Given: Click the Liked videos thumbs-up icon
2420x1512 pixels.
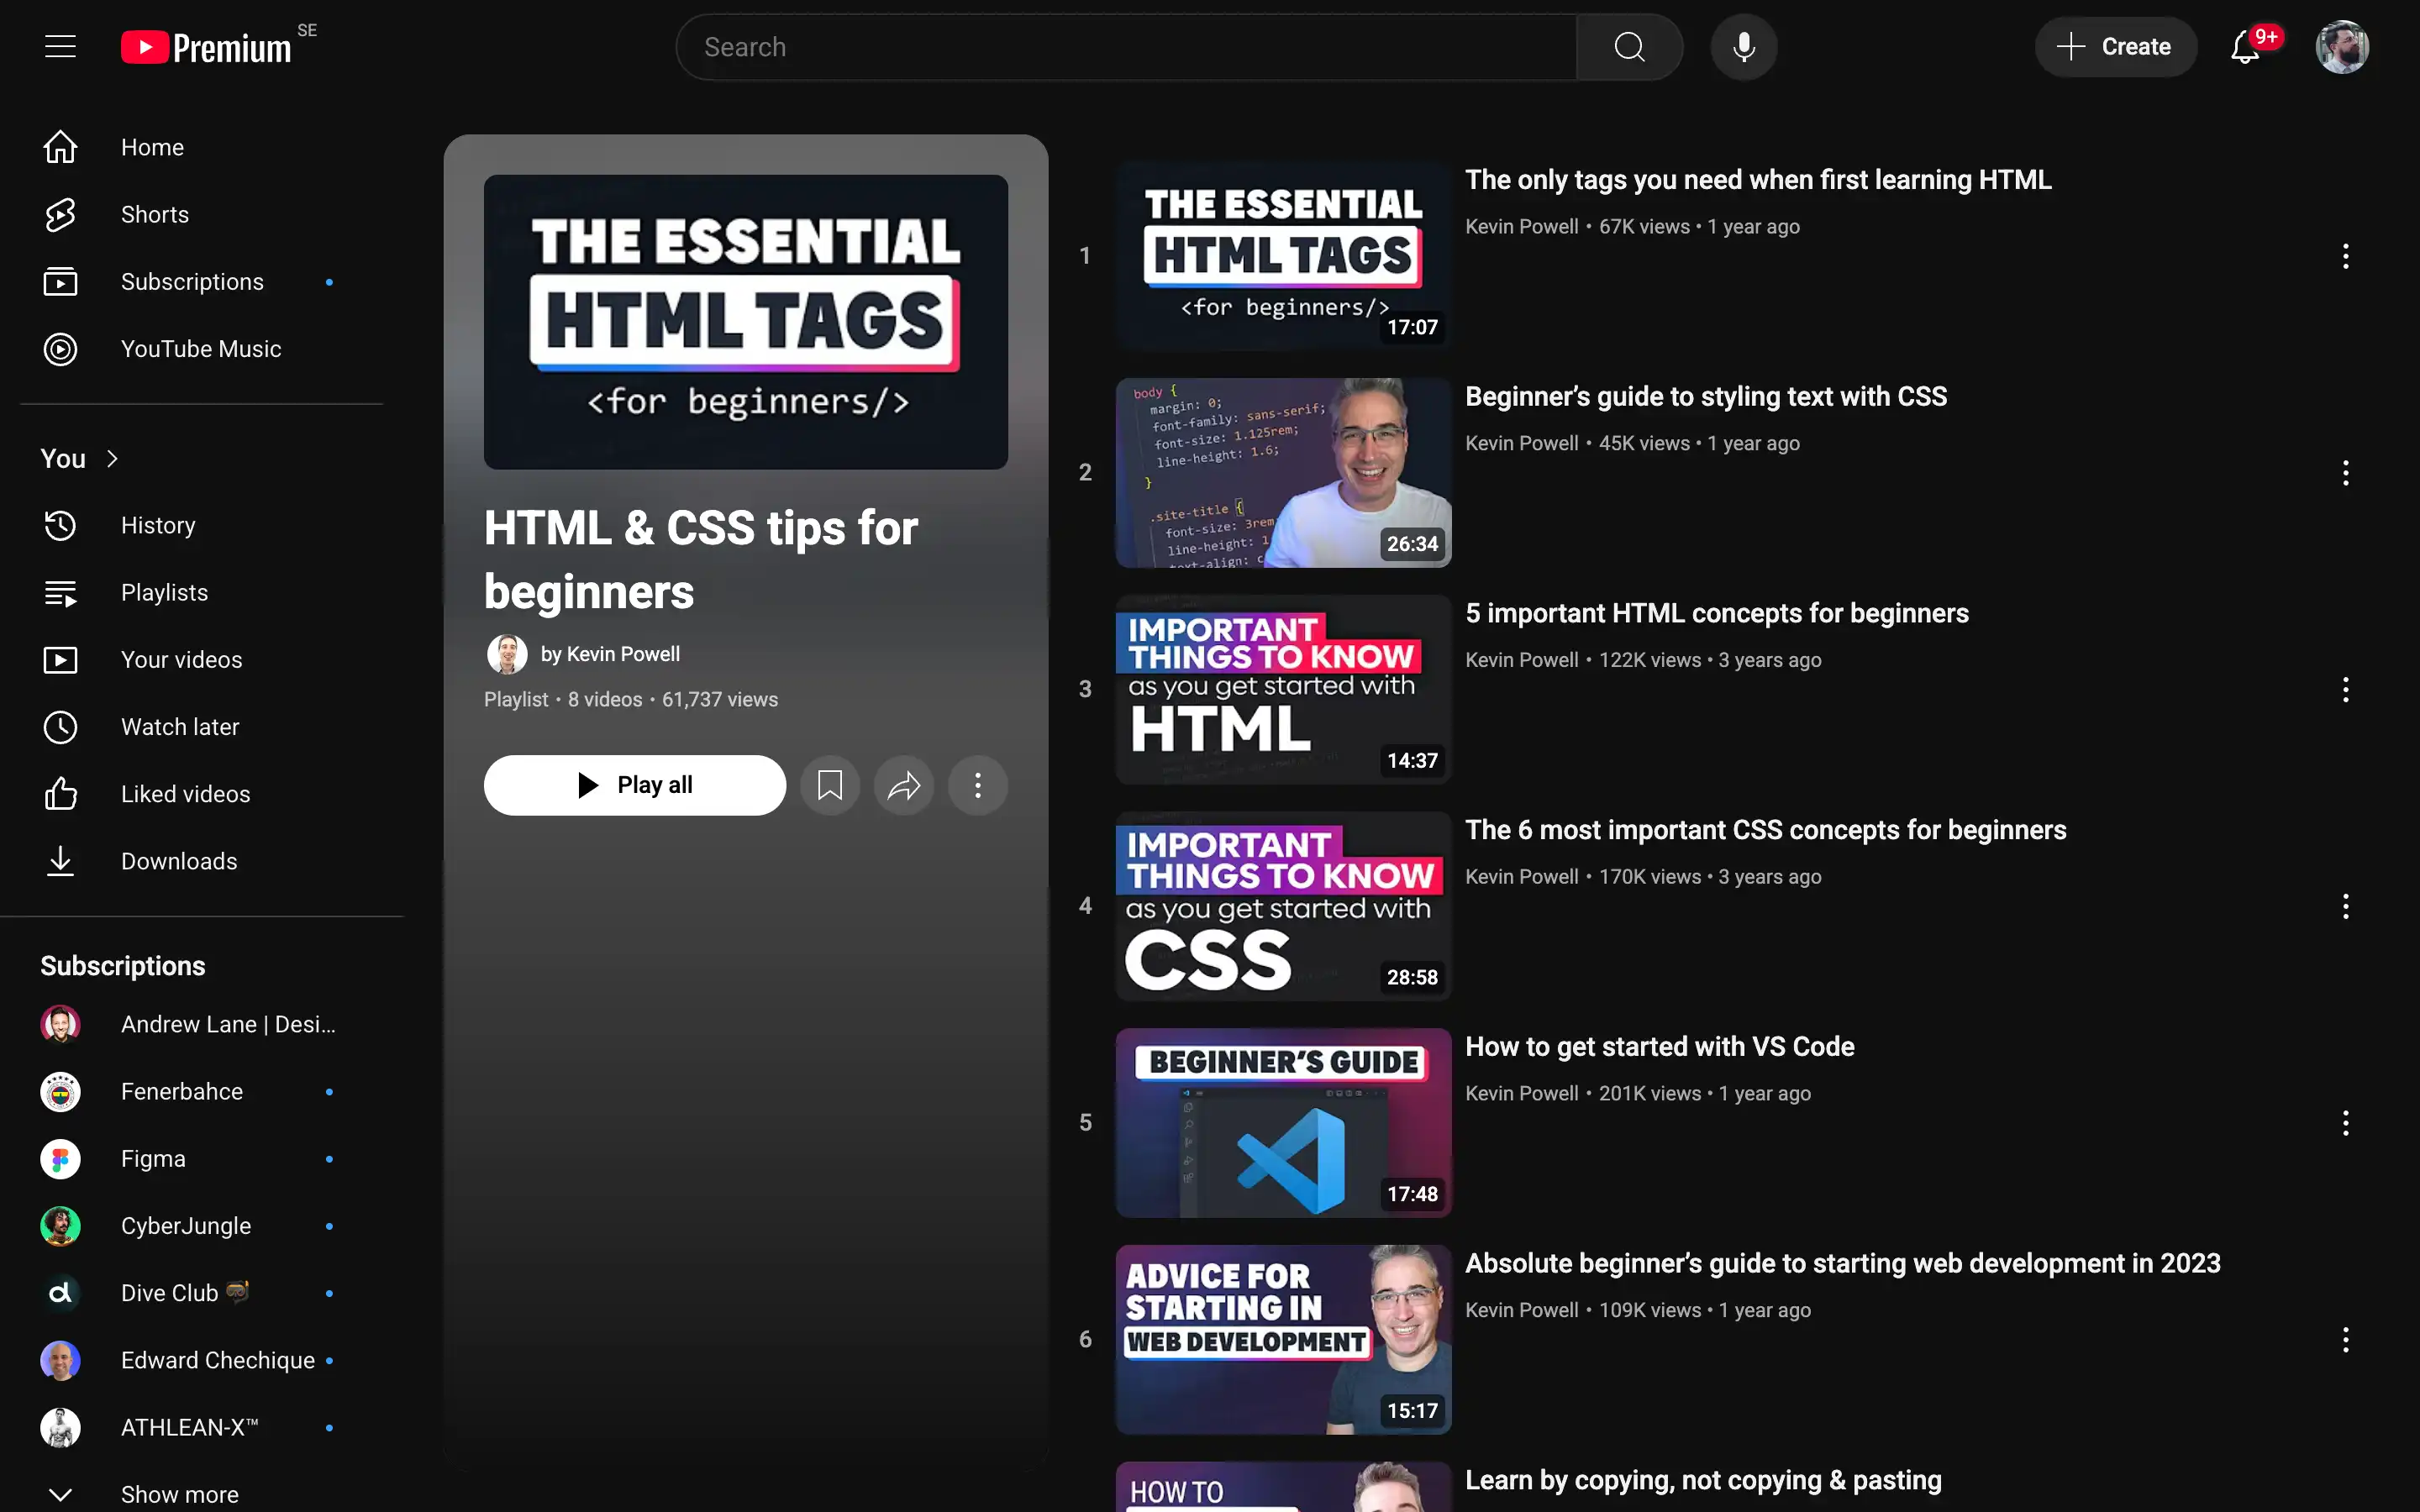Looking at the screenshot, I should [60, 794].
